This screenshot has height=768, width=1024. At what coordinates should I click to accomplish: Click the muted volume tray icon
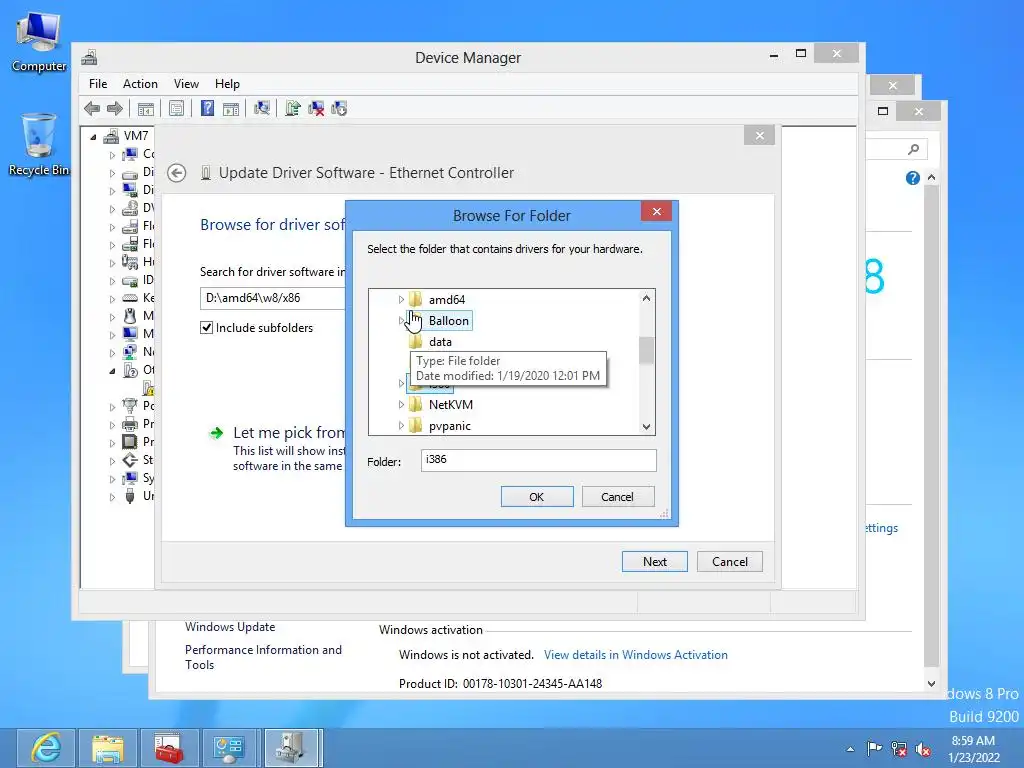[923, 749]
